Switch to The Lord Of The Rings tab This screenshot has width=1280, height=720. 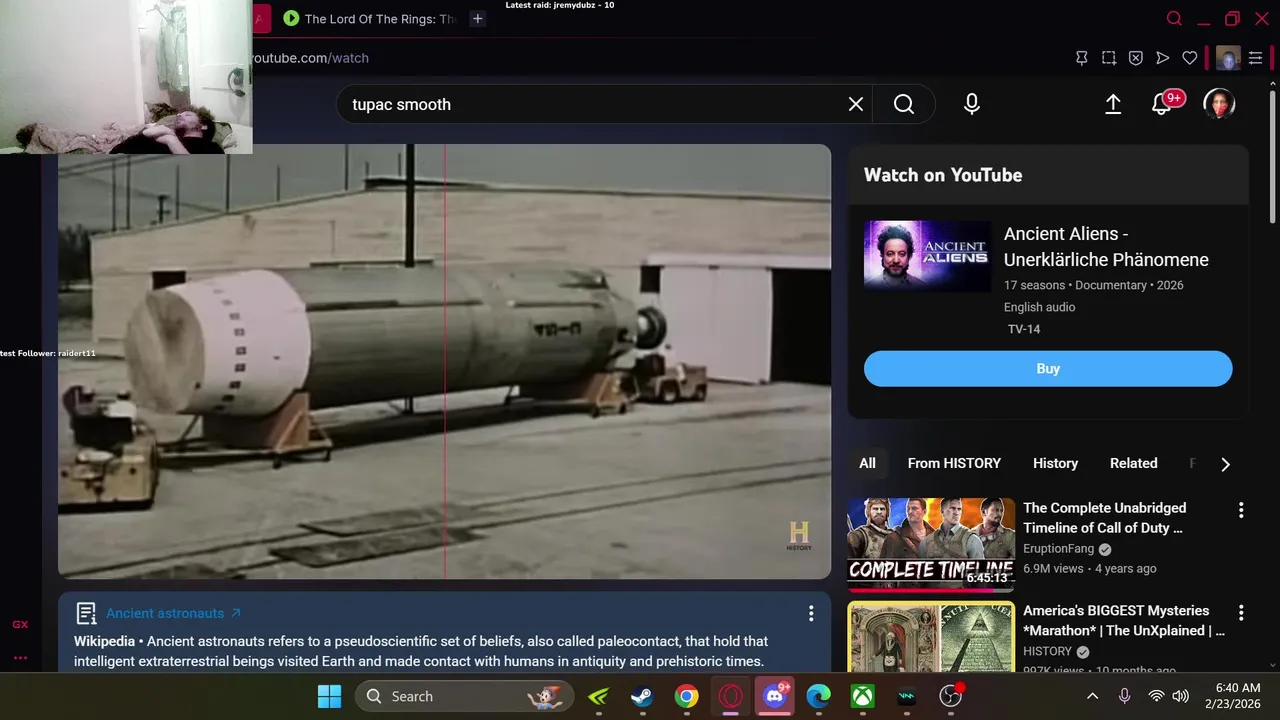pyautogui.click(x=370, y=19)
